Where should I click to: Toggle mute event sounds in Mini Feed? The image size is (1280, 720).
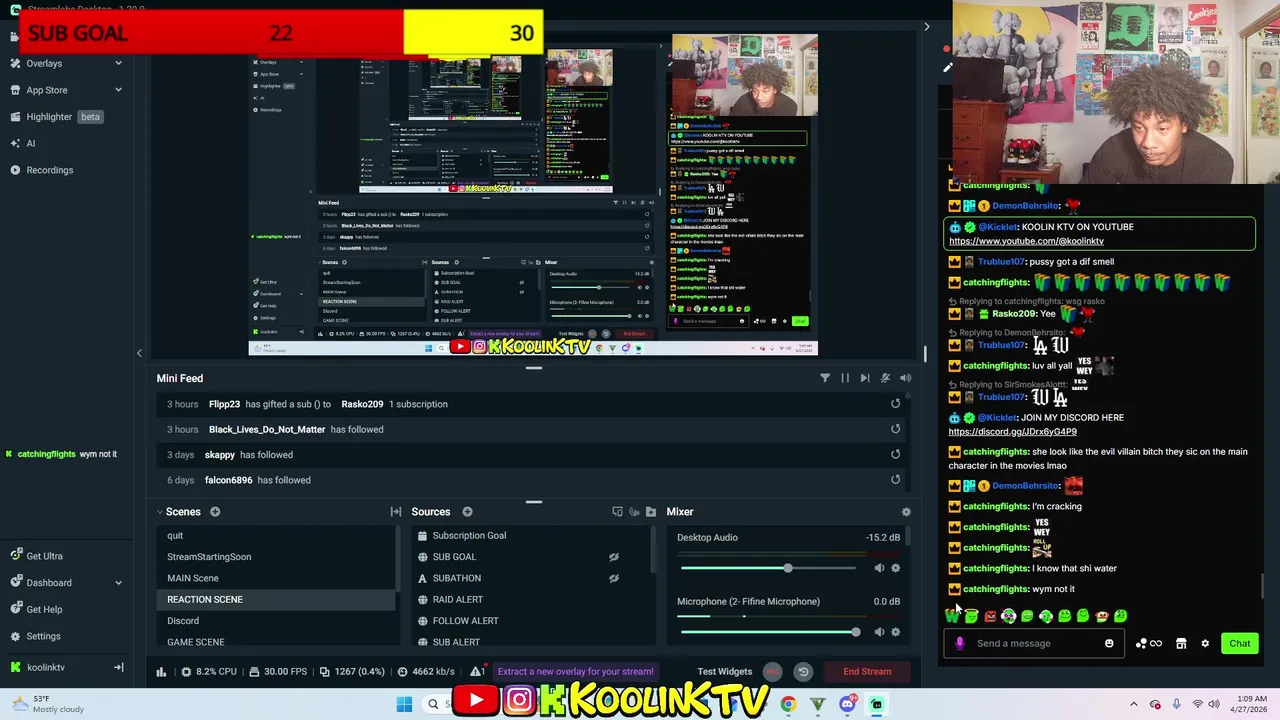click(885, 378)
